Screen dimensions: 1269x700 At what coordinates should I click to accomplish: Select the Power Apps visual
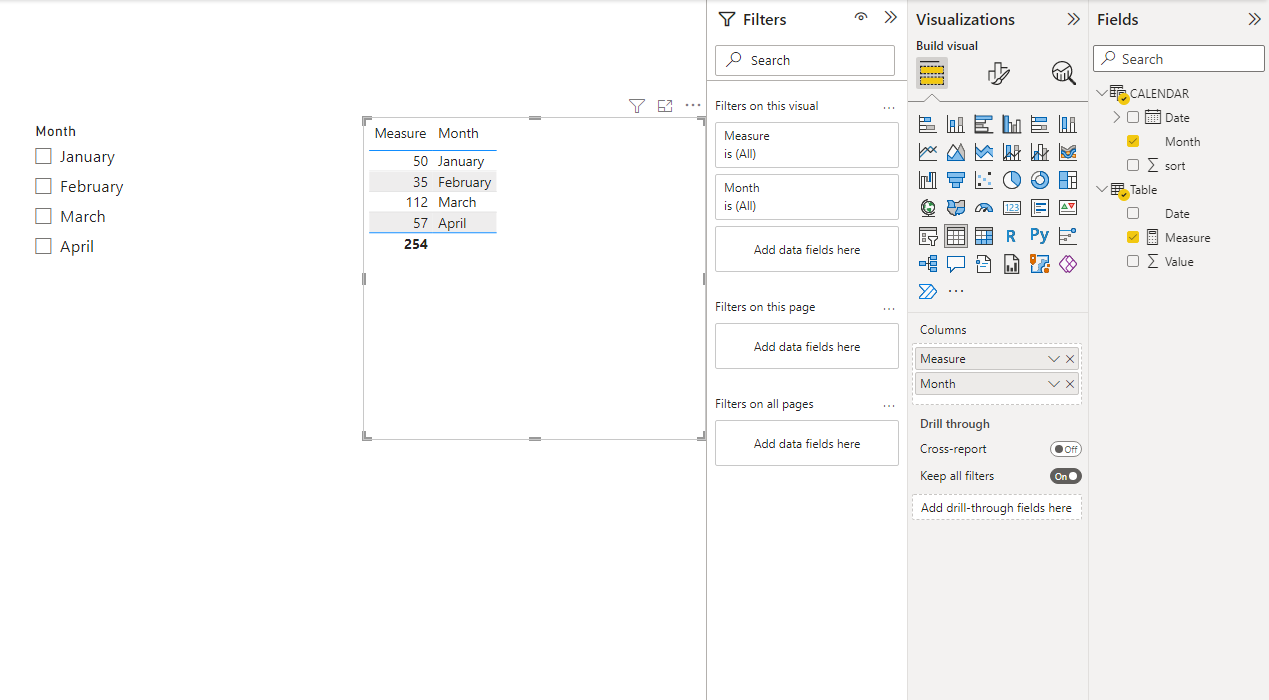1068,264
